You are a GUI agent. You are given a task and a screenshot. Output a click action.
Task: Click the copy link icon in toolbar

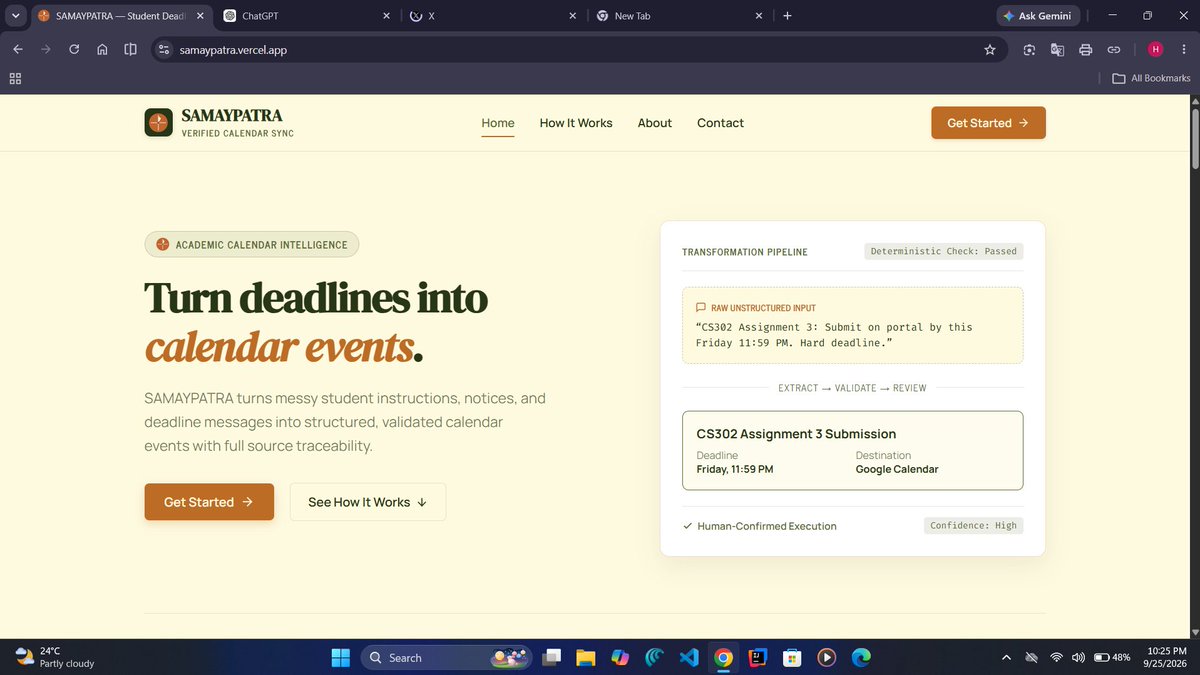[1113, 49]
